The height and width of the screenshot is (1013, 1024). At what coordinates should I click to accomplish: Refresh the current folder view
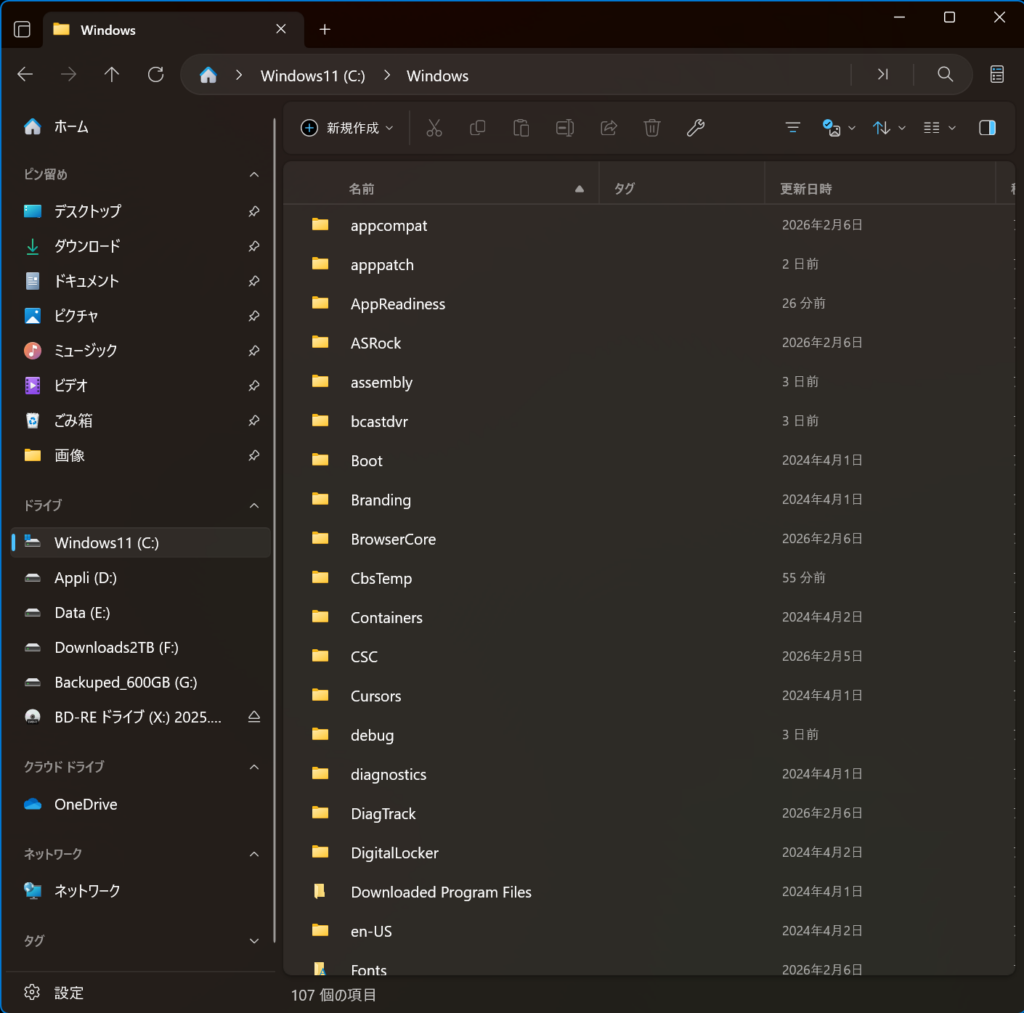coord(155,75)
